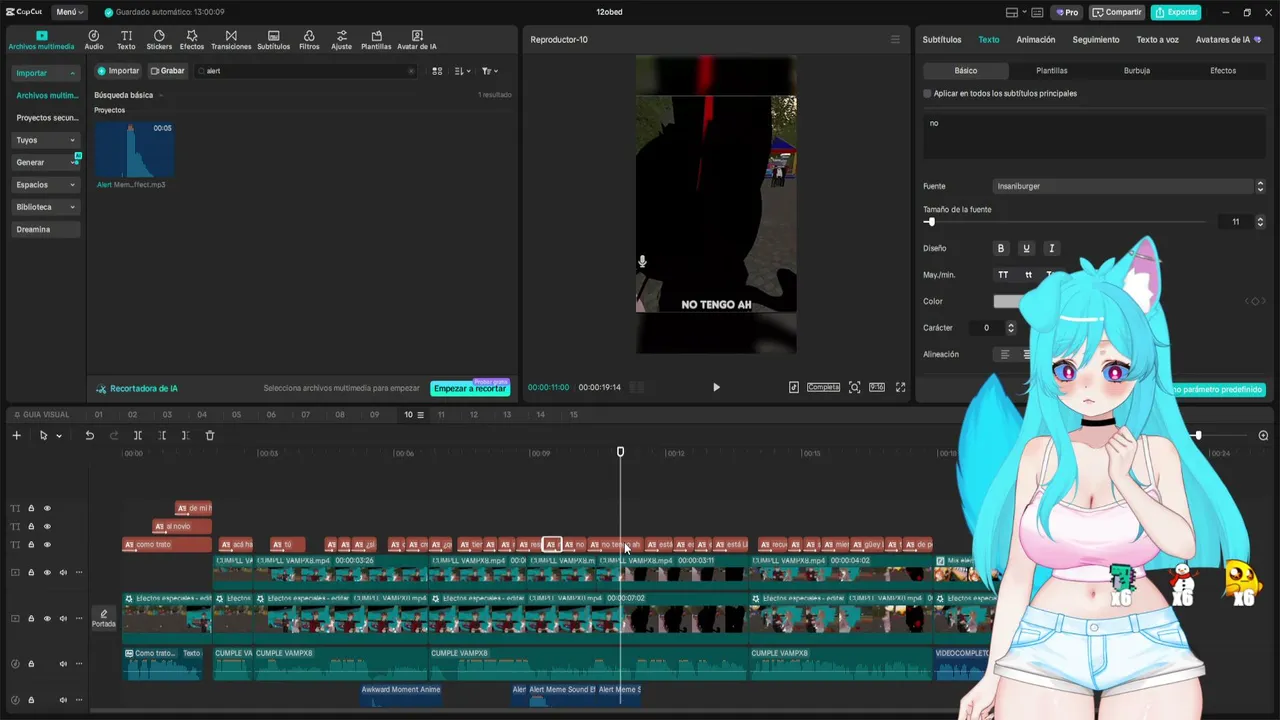This screenshot has width=1280, height=720.
Task: Underline the subtitle text
Action: [1026, 248]
